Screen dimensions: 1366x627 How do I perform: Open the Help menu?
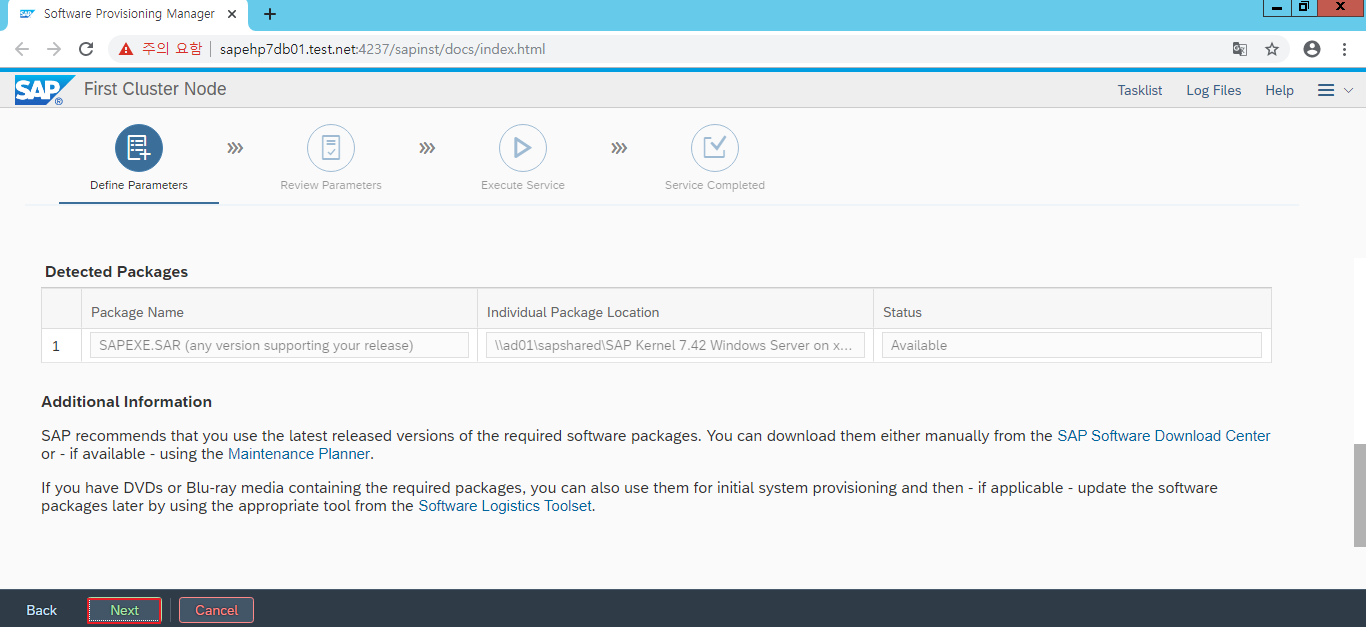click(1280, 90)
